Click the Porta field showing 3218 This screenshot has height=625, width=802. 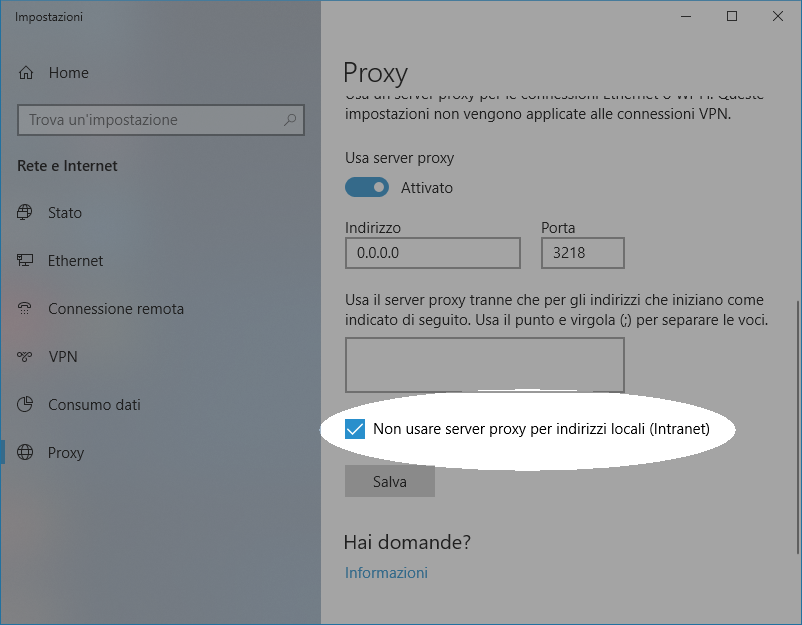582,253
